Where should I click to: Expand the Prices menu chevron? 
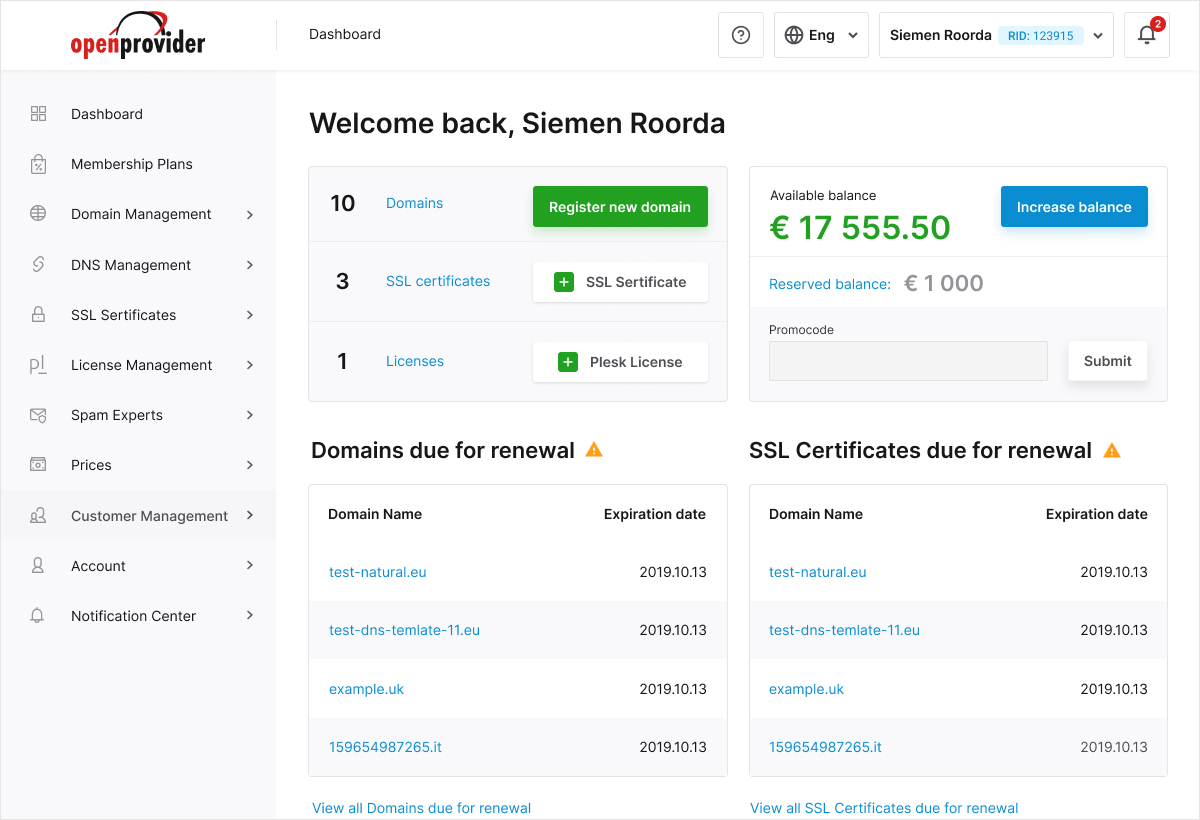tap(250, 465)
